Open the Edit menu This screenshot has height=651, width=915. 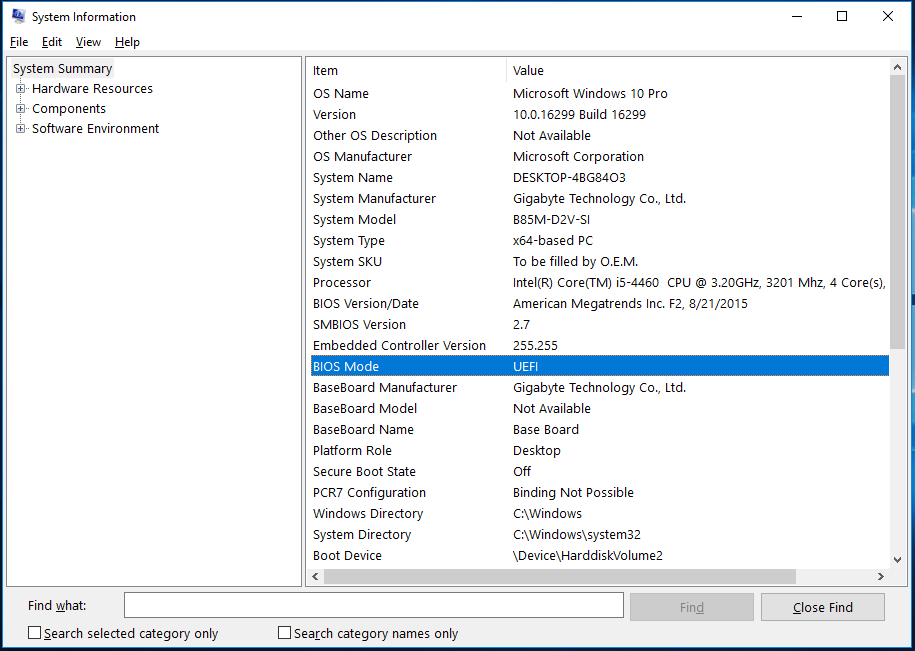point(52,42)
